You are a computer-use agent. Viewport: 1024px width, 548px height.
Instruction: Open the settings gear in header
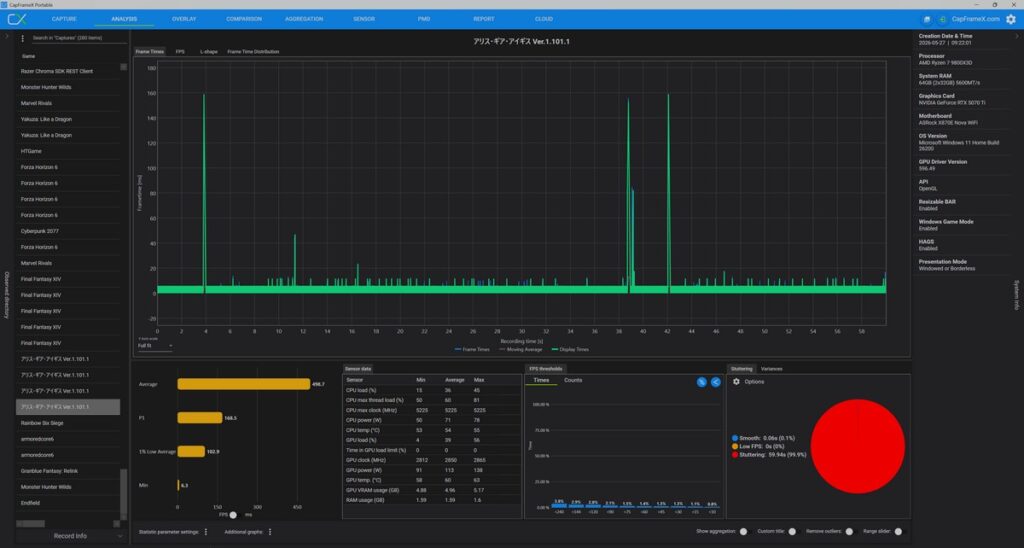(x=1011, y=19)
